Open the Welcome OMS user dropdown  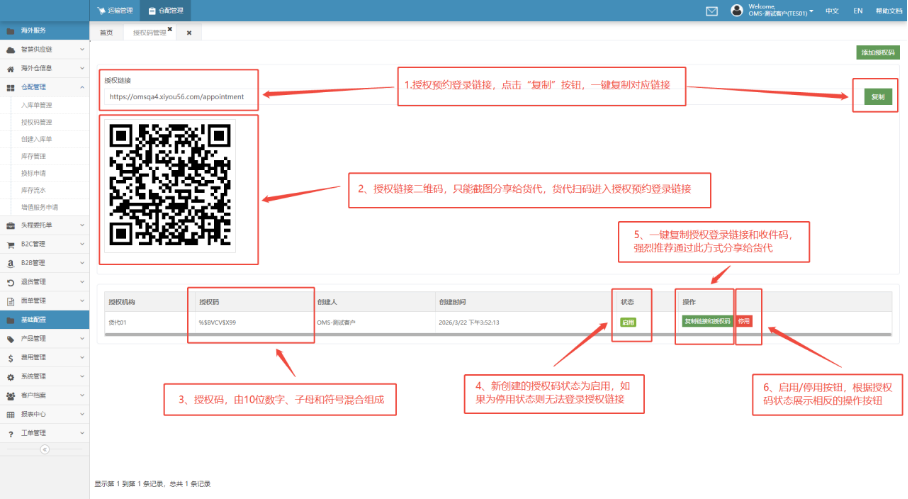(x=780, y=11)
